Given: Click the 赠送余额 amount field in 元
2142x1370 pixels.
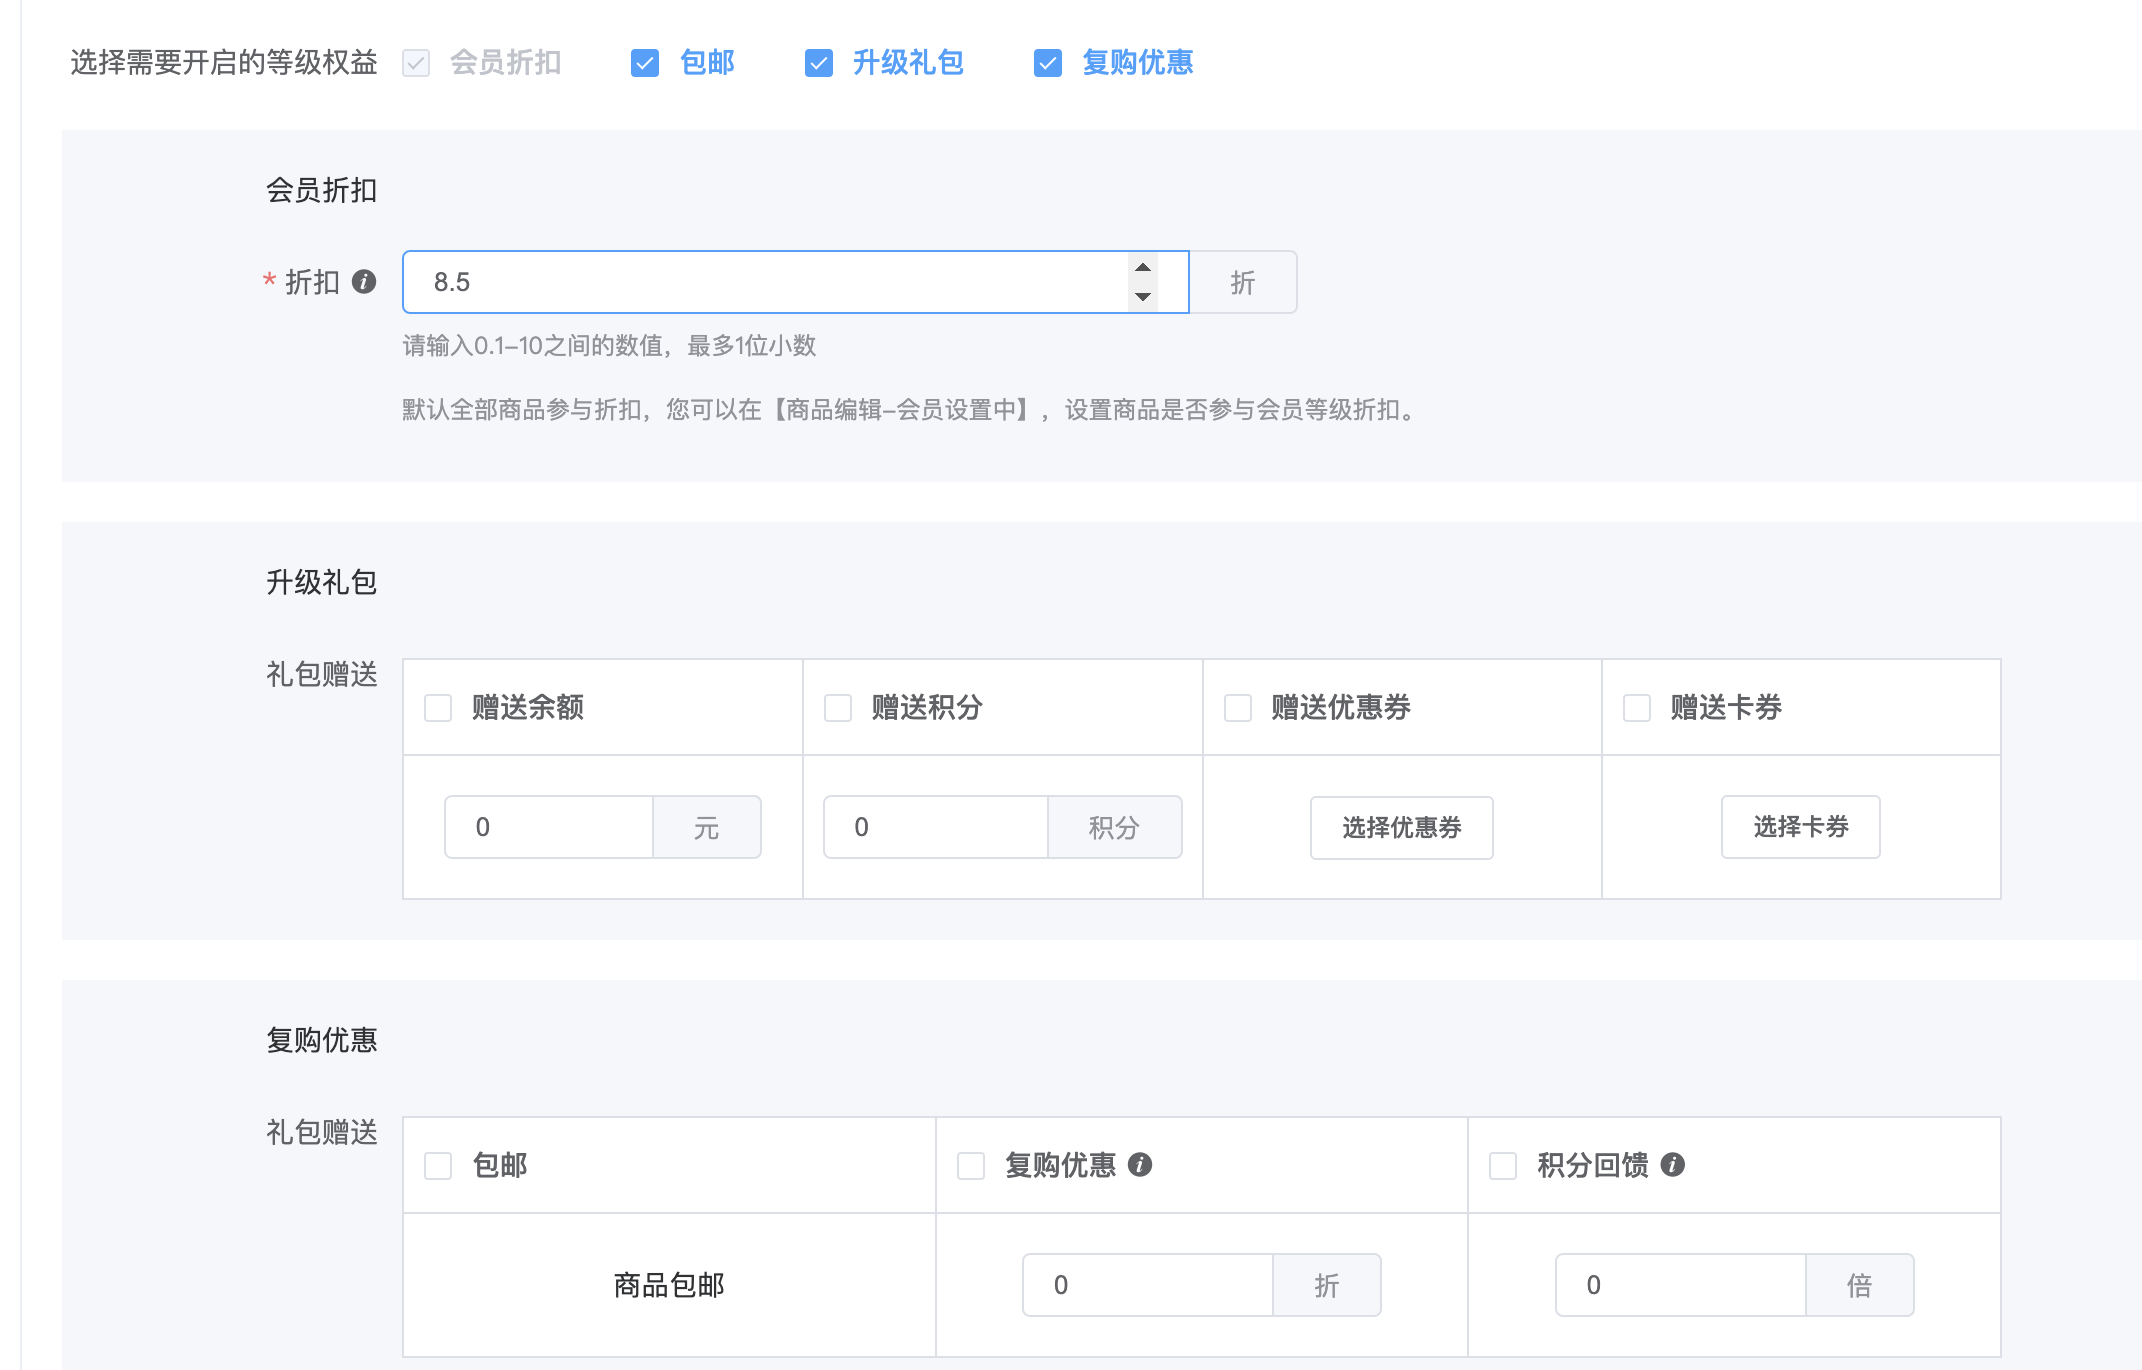Looking at the screenshot, I should pos(549,827).
